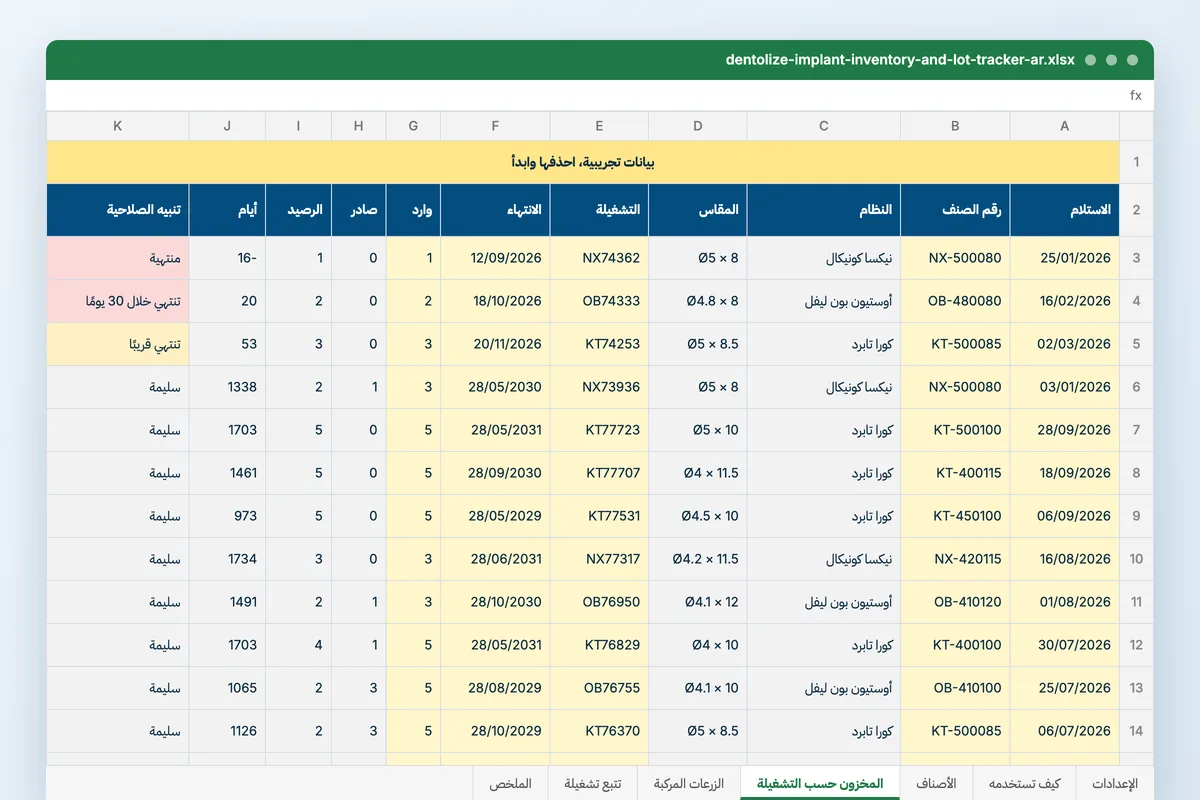Select lot number OB76755
This screenshot has height=800, width=1200.
(x=599, y=688)
